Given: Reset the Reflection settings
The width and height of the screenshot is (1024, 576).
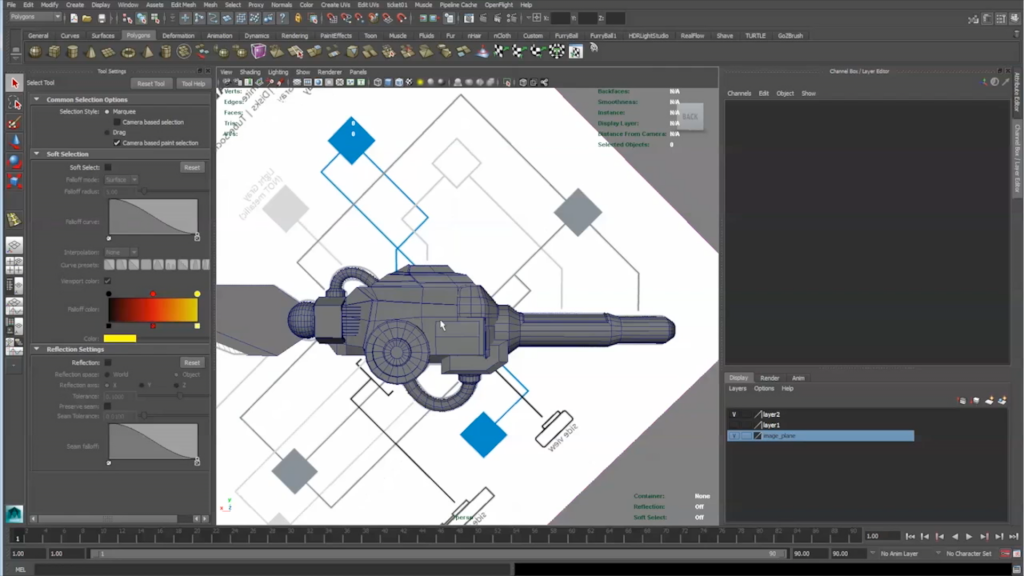Looking at the screenshot, I should click(192, 362).
